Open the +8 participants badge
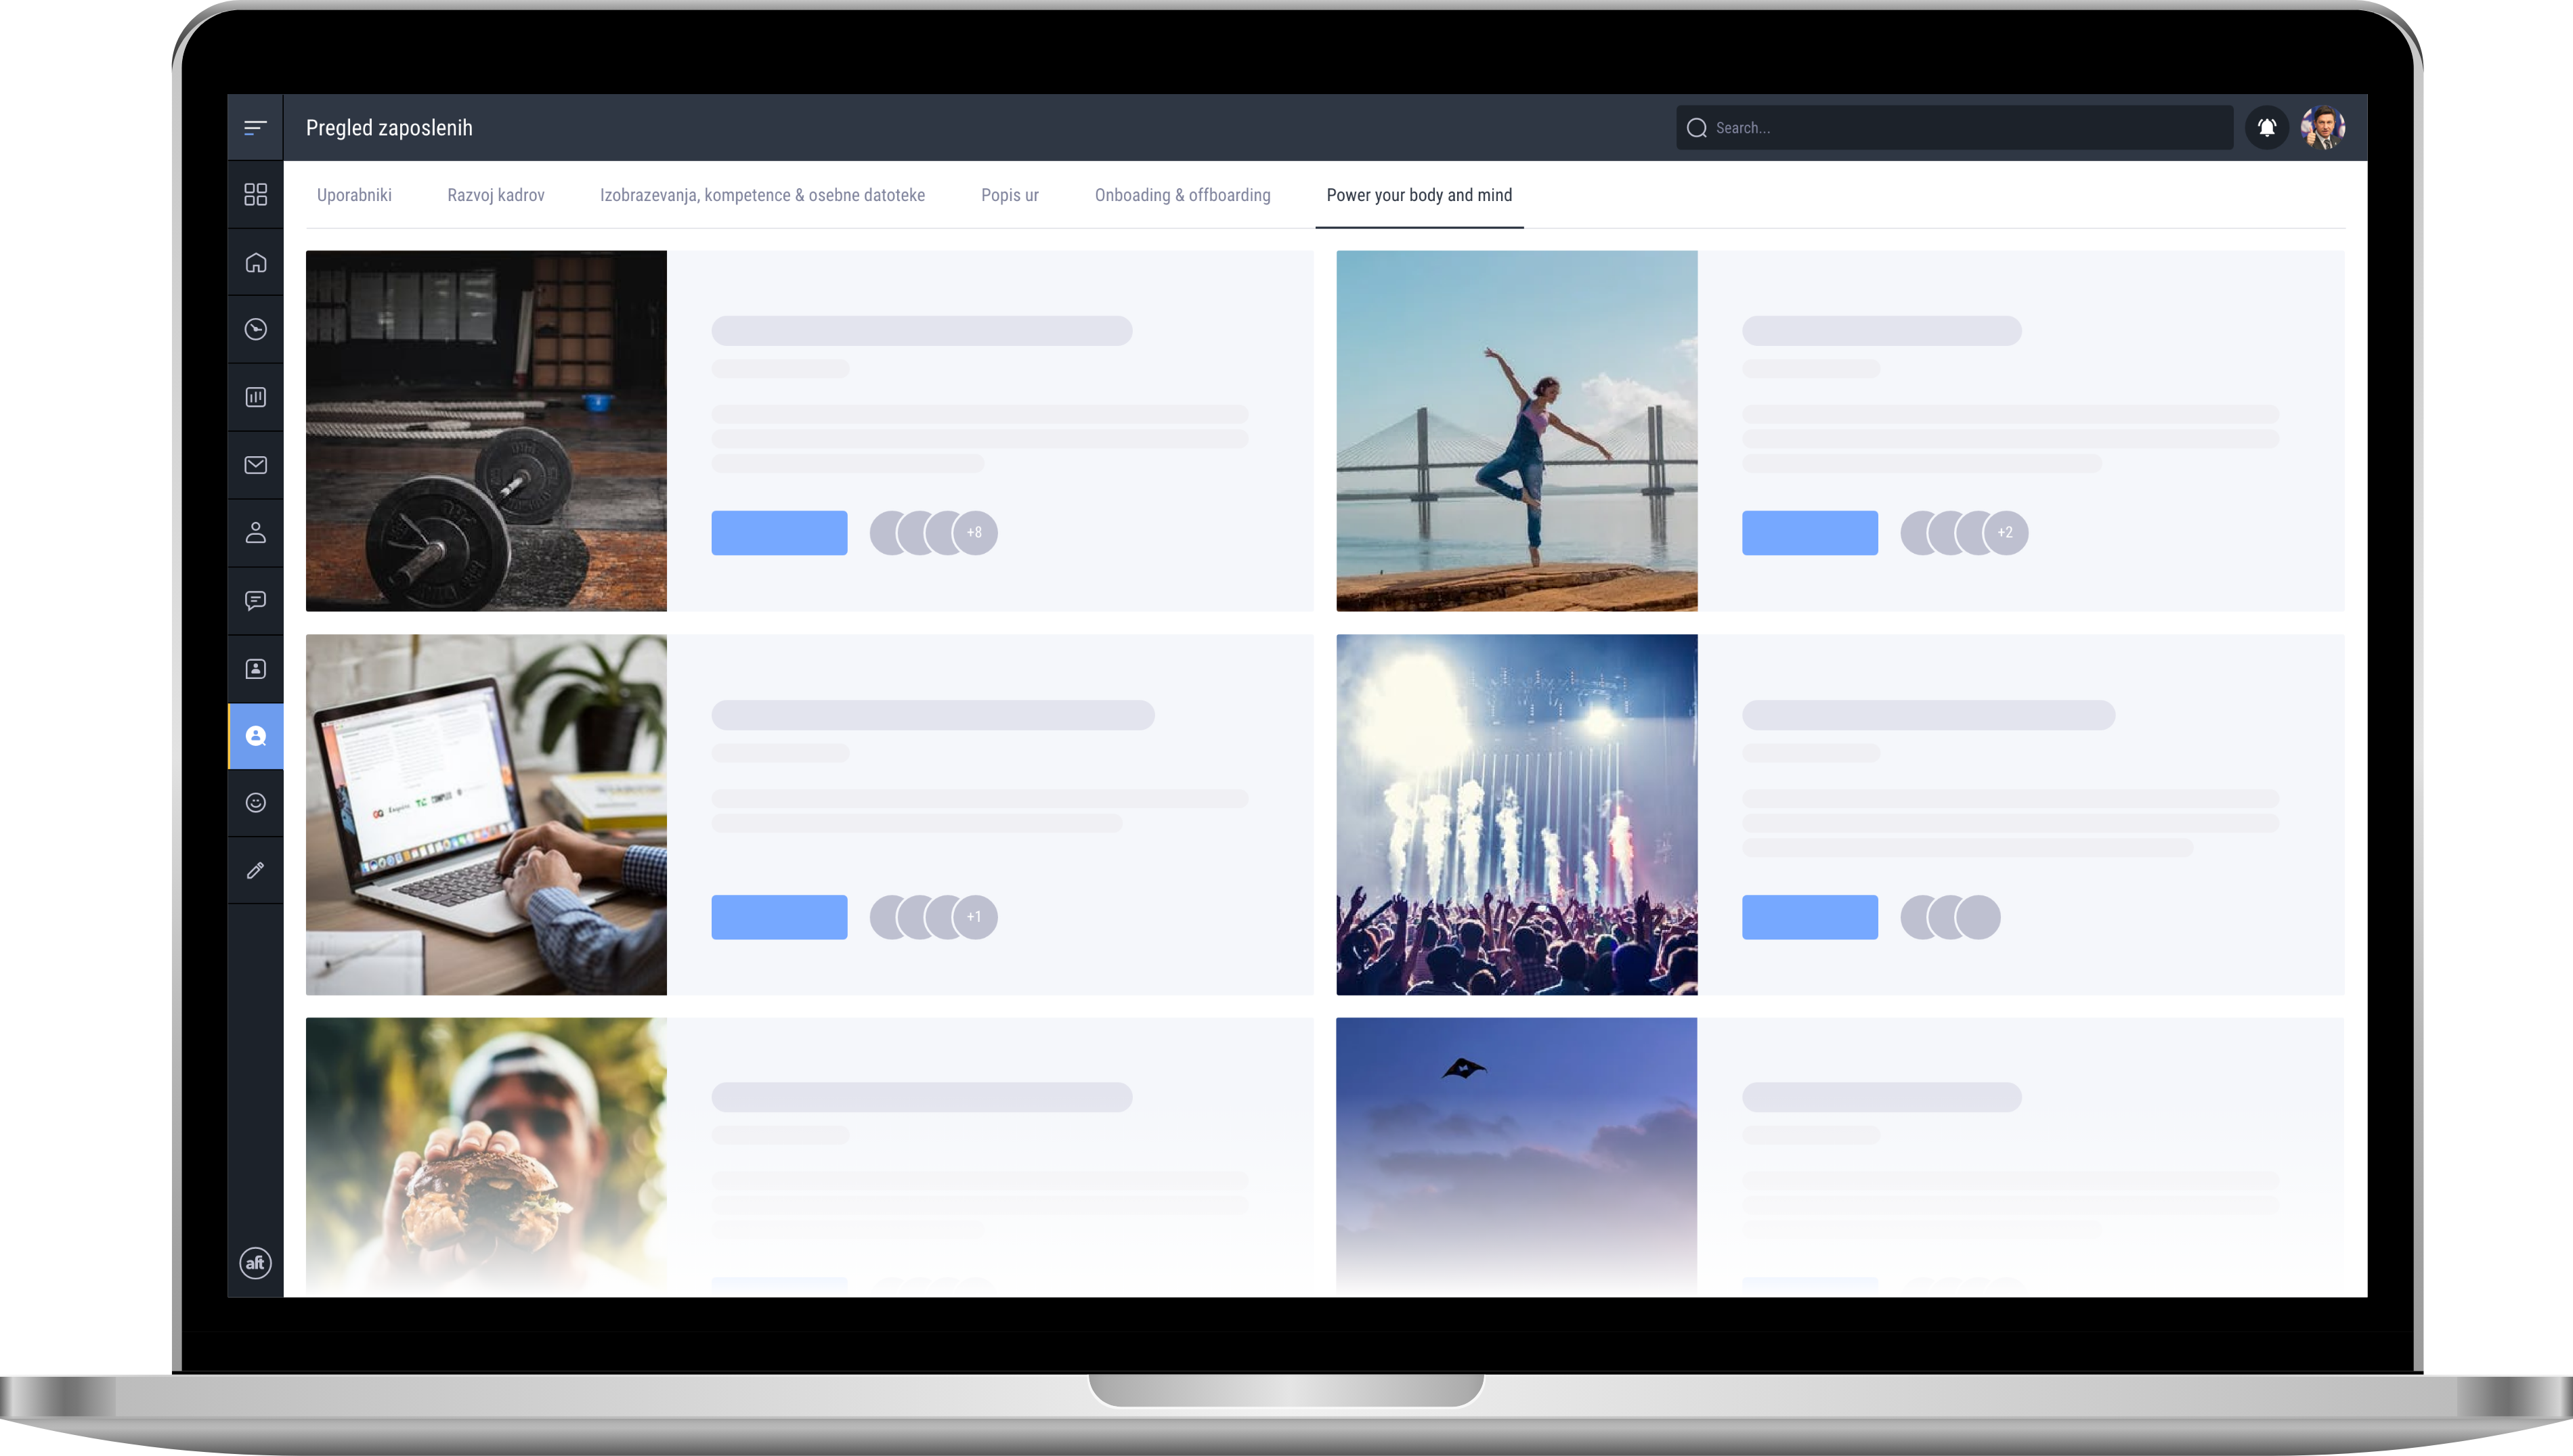This screenshot has width=2573, height=1456. click(975, 533)
